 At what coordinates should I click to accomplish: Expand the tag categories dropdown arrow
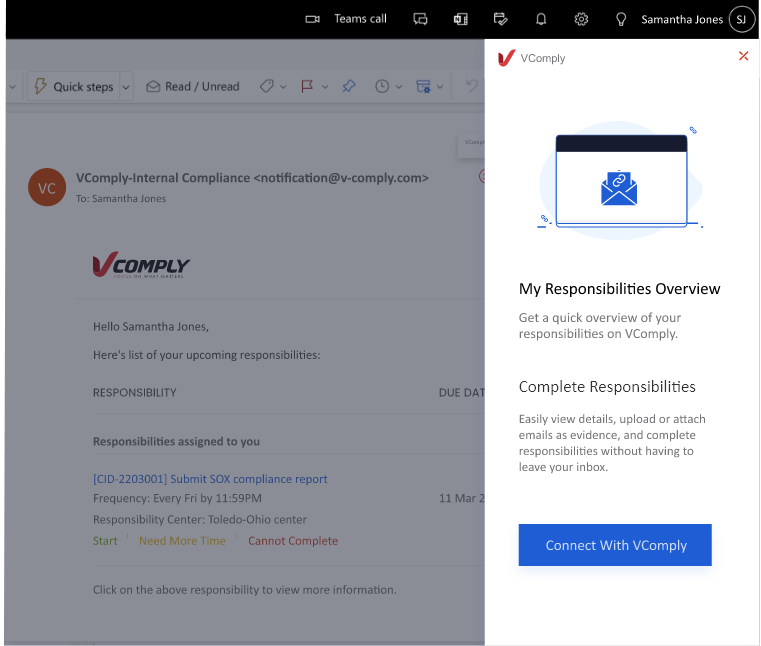pyautogui.click(x=283, y=87)
